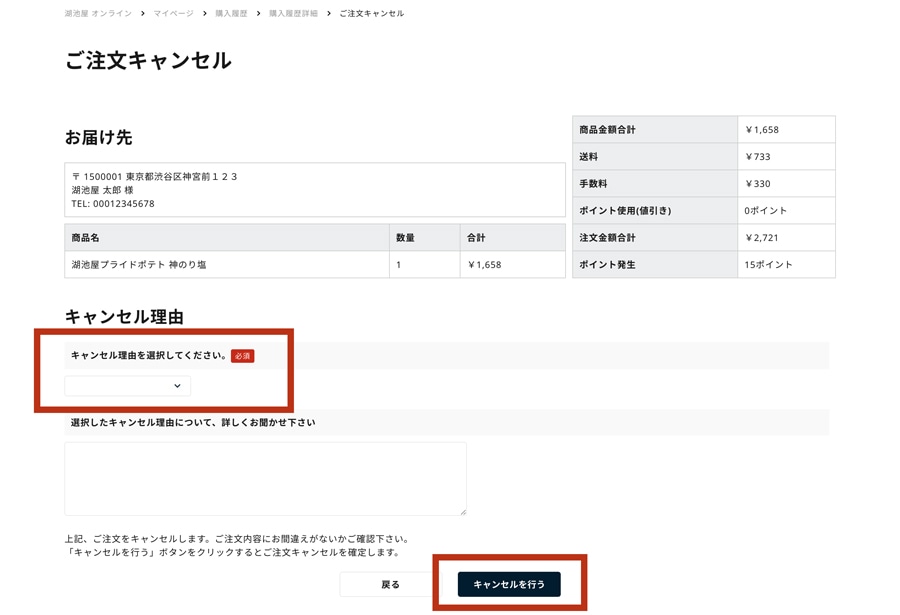Click the 注文金額合計 value ¥2,721
The image size is (900, 615).
[x=762, y=238]
